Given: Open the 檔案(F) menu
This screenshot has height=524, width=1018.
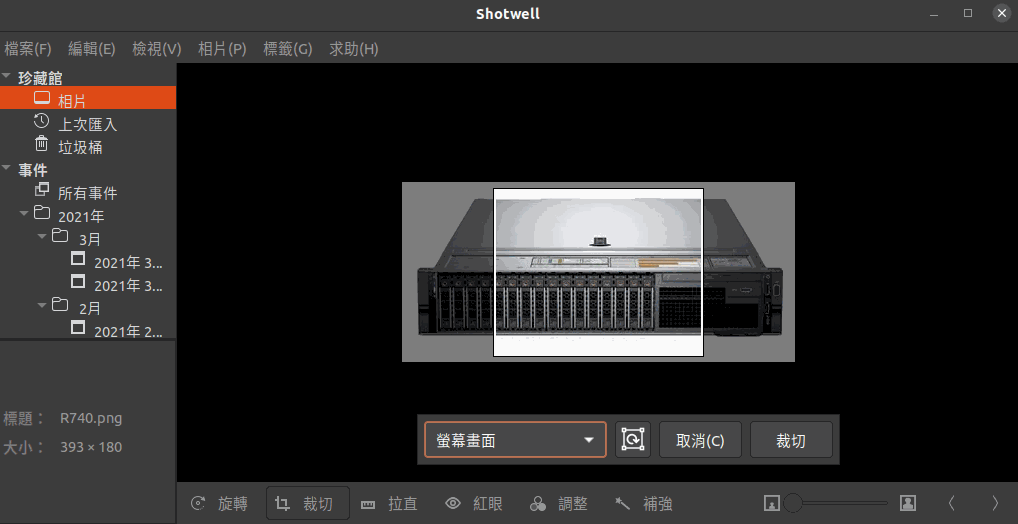Looking at the screenshot, I should (28, 49).
